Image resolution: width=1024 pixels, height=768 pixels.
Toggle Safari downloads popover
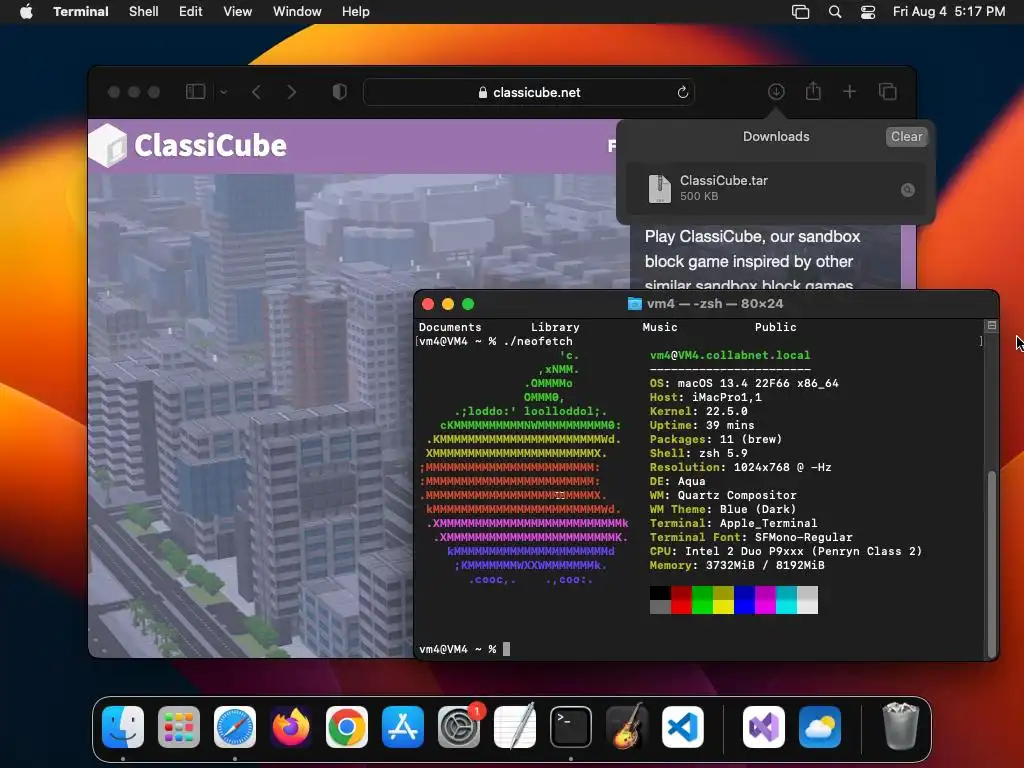coord(776,91)
